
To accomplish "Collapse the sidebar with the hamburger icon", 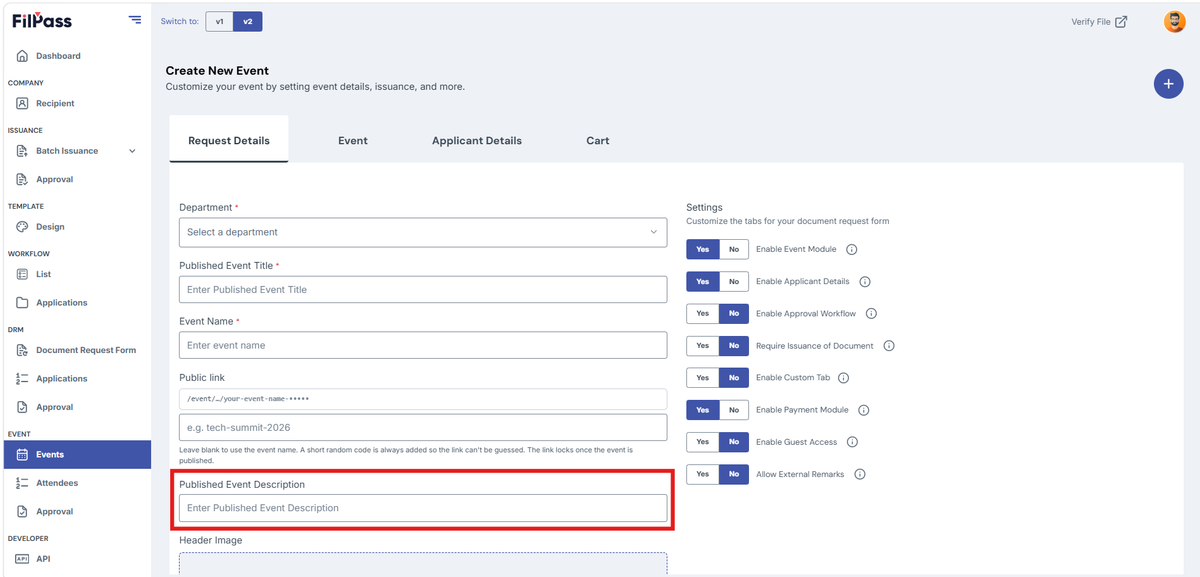I will click(x=135, y=20).
